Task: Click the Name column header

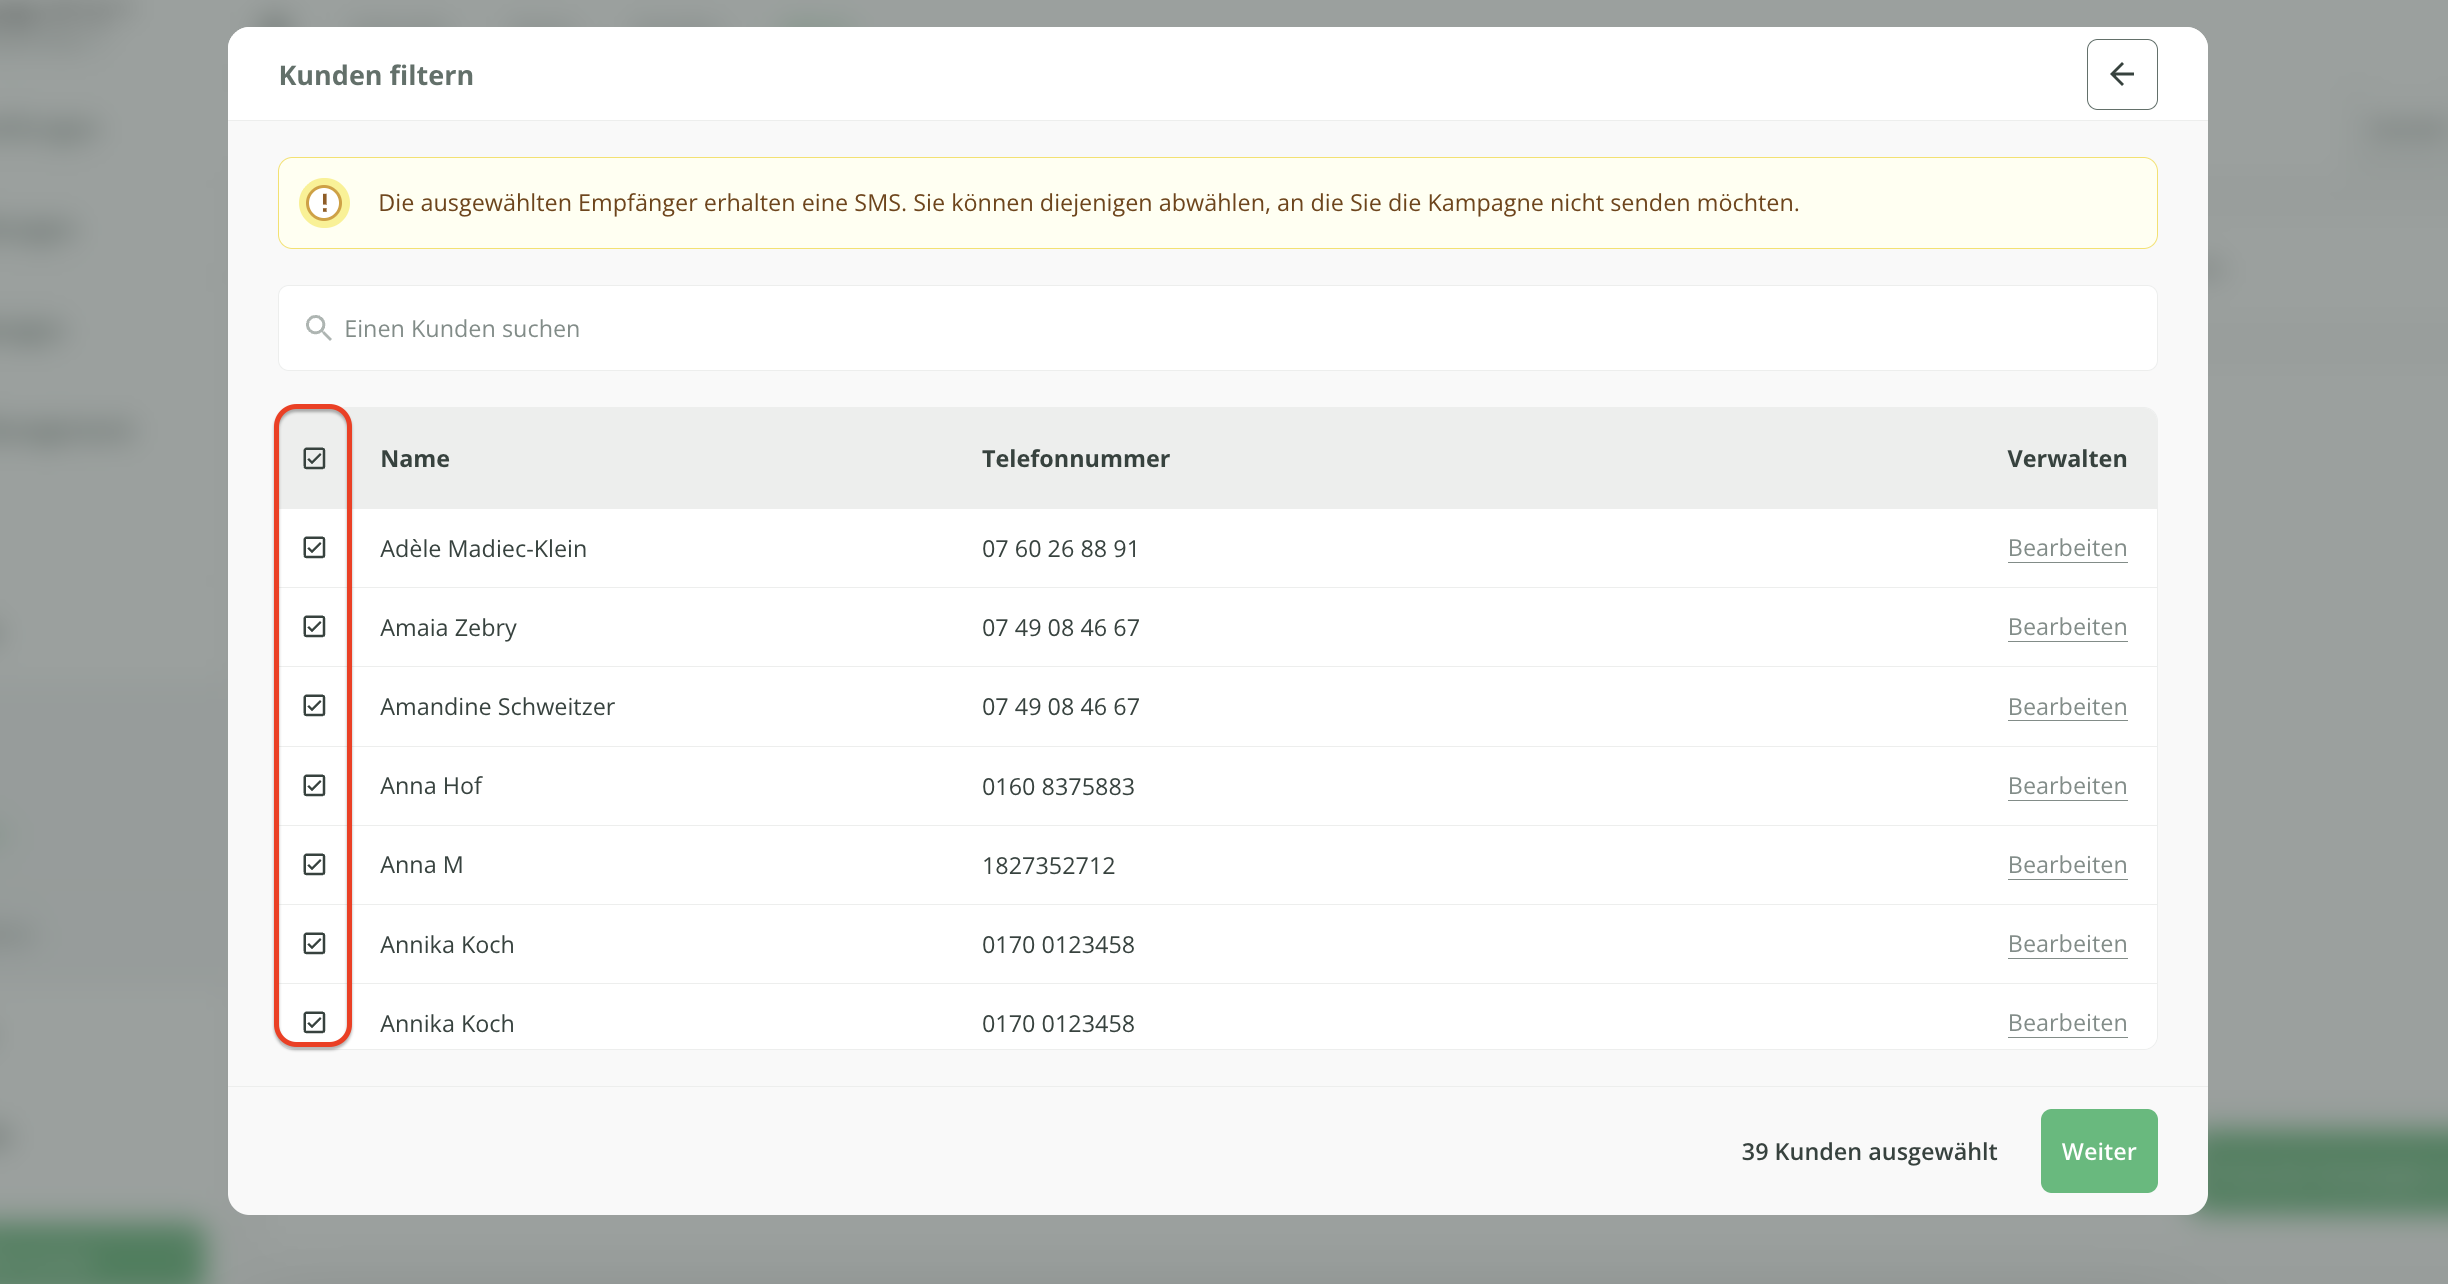Action: (x=415, y=459)
